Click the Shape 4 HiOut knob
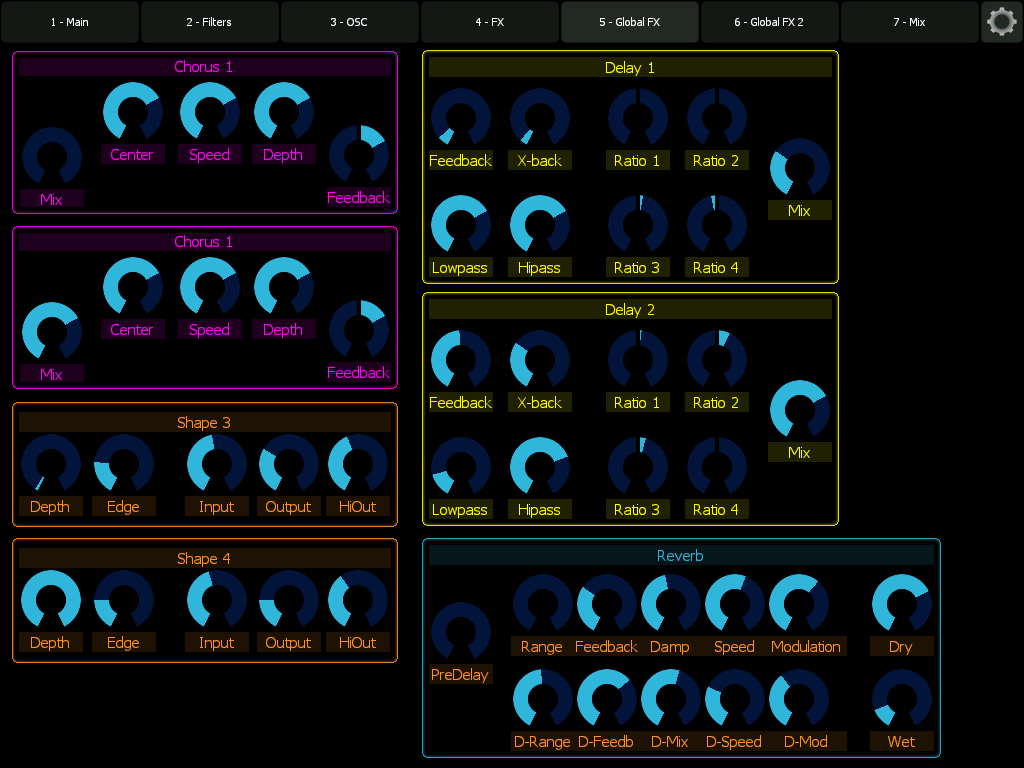Viewport: 1024px width, 768px height. (358, 600)
